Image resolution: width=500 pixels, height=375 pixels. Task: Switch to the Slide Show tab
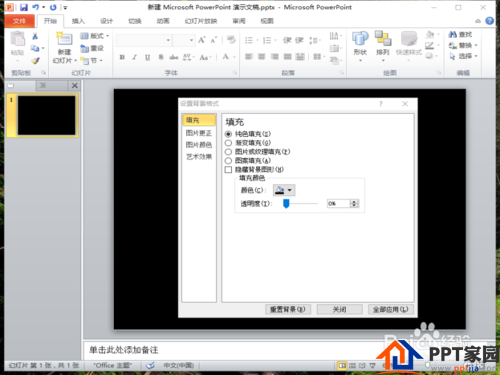click(x=201, y=21)
